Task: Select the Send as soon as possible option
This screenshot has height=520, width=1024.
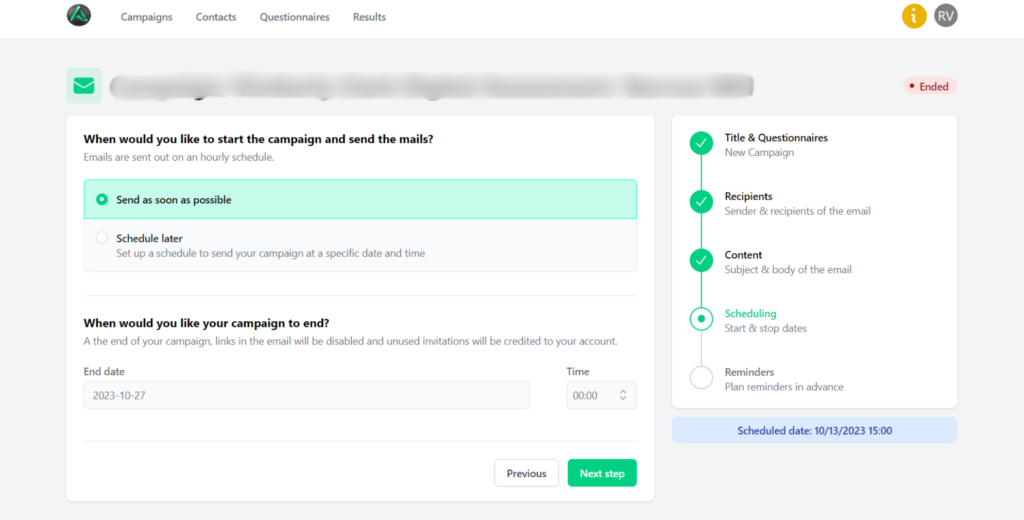Action: click(102, 200)
